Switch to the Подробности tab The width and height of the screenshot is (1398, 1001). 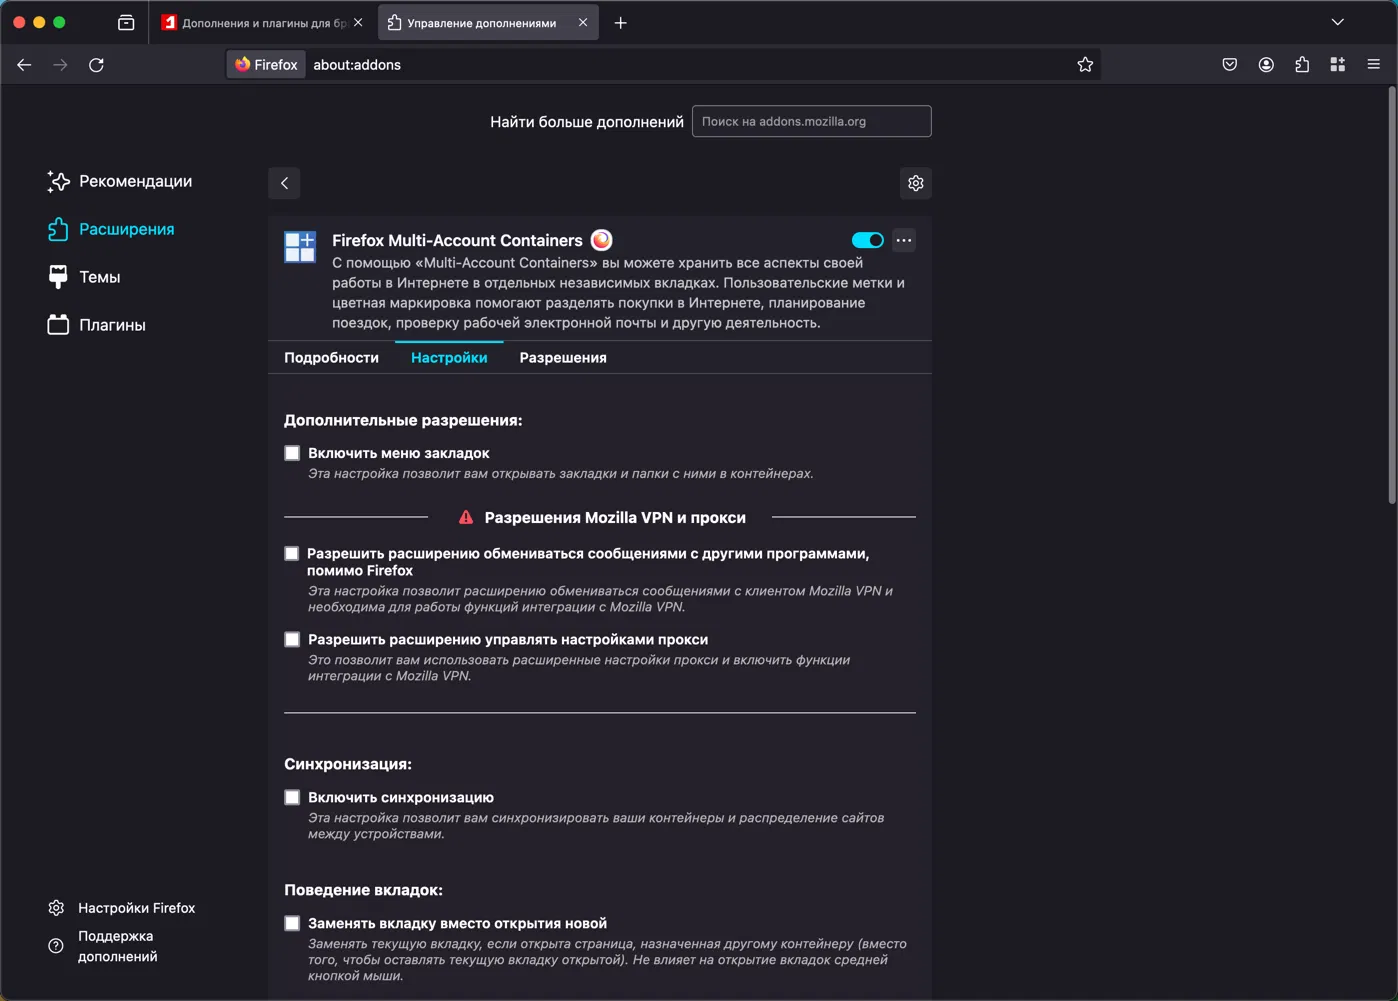pyautogui.click(x=331, y=358)
